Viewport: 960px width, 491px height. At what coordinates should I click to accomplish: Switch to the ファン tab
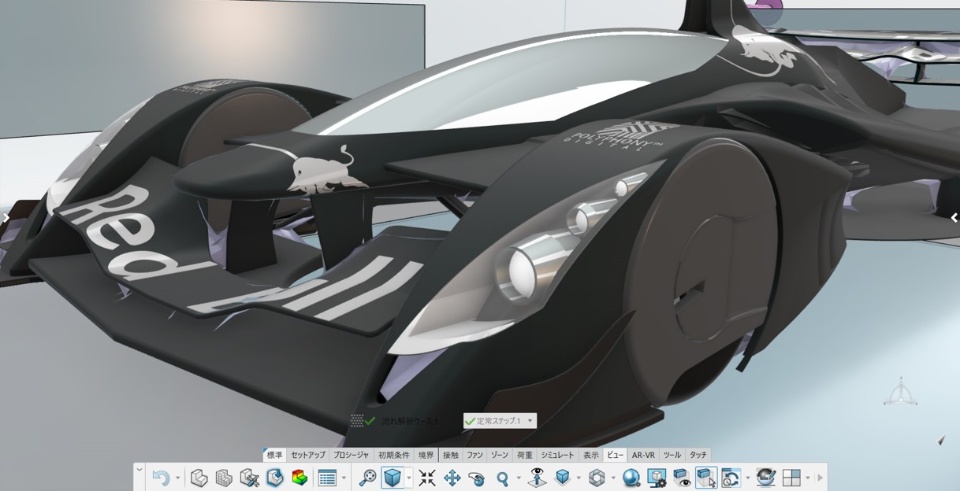click(475, 455)
